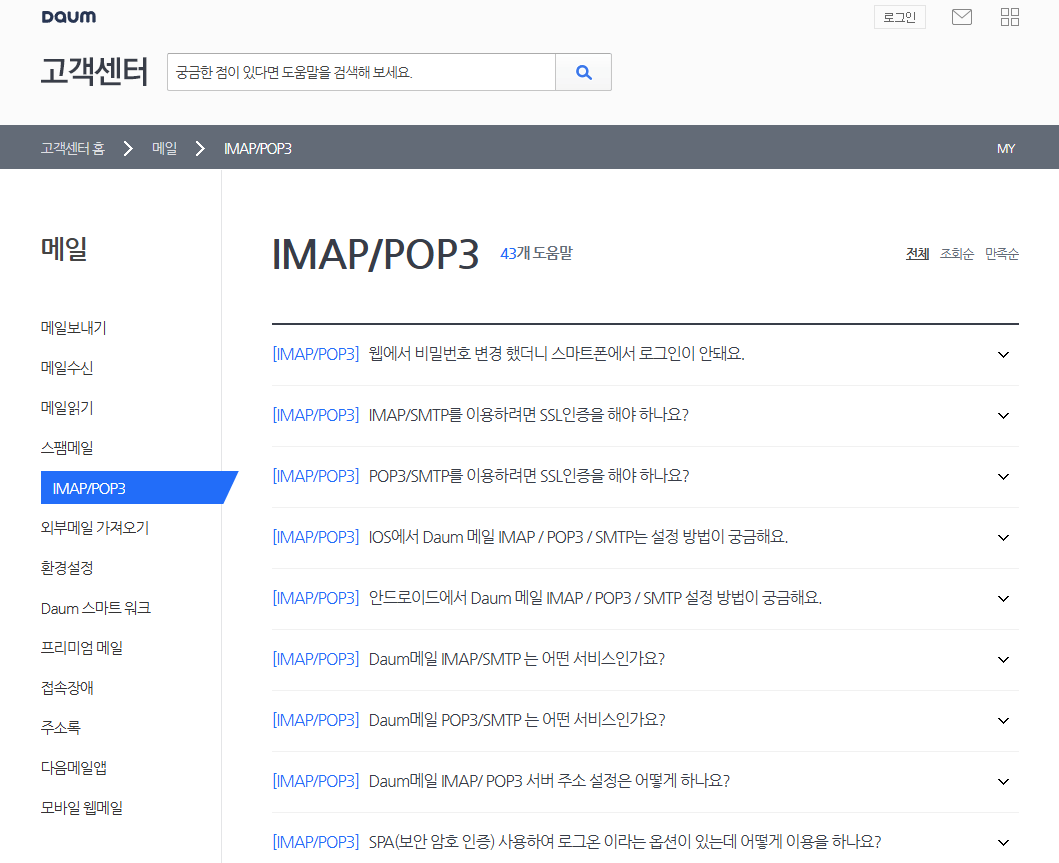Expand chevron for Daum메일 IMAP/SMTP 서비스 question
The width and height of the screenshot is (1059, 863).
[1004, 660]
